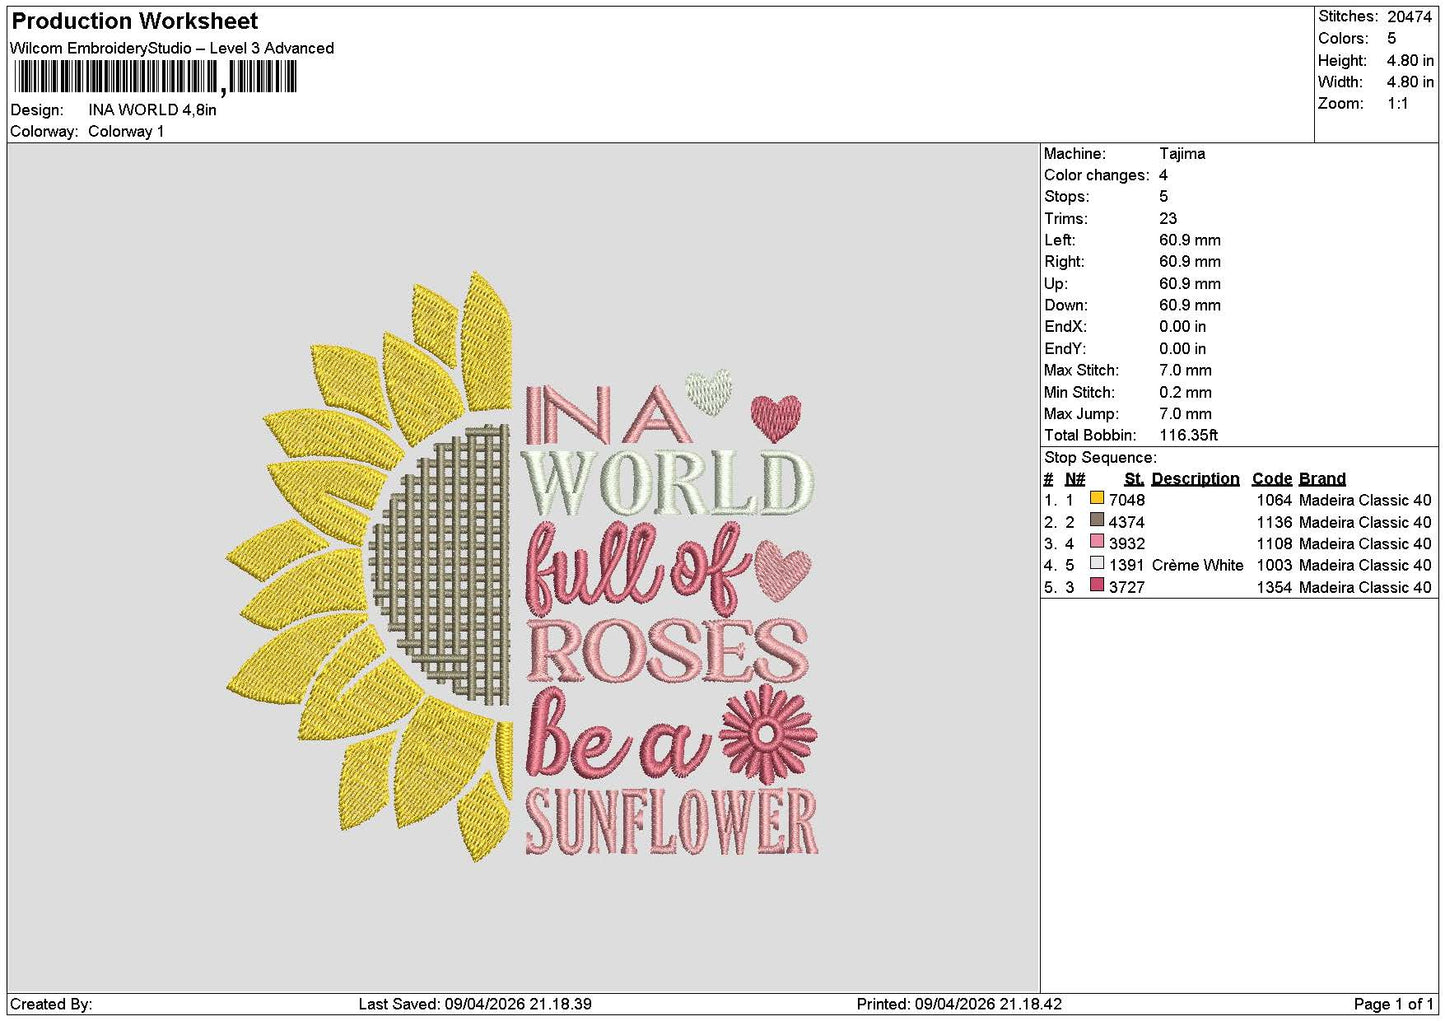Screen dimensions: 1445x1021
Task: Click the Description column header
Action: pos(1195,479)
